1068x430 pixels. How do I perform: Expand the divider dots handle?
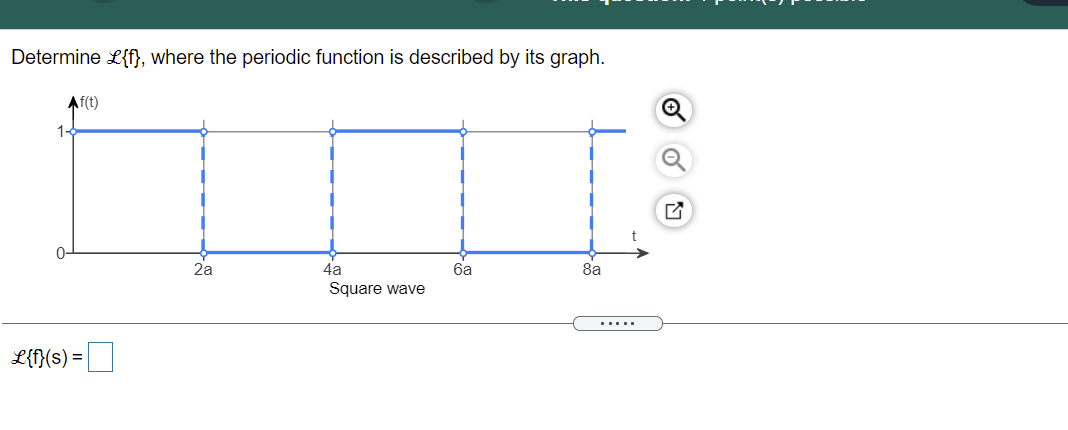618,323
